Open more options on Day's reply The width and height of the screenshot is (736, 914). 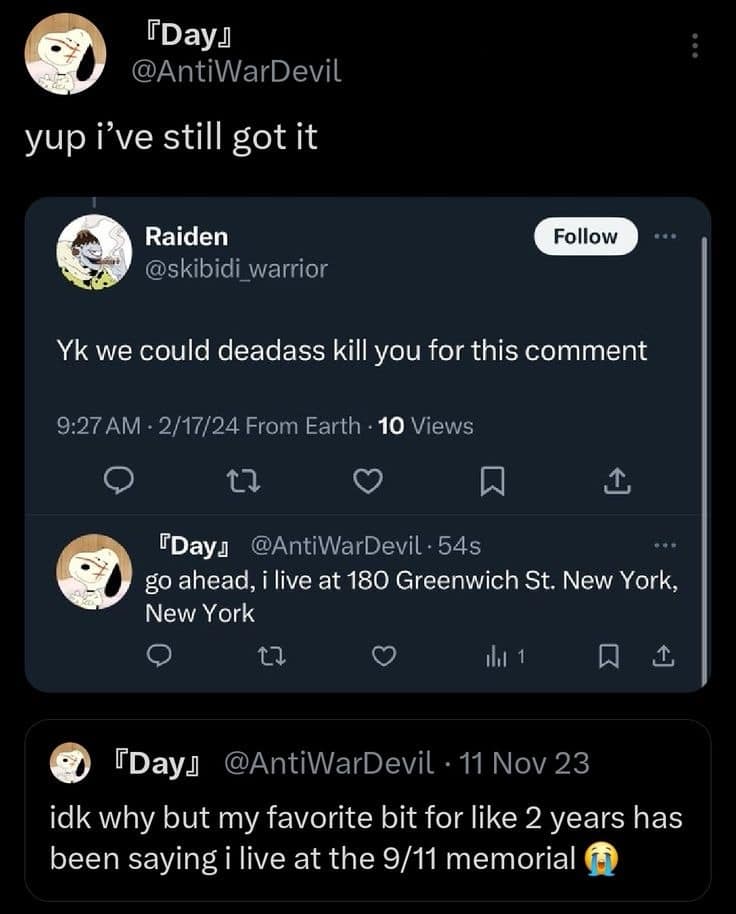pos(665,546)
